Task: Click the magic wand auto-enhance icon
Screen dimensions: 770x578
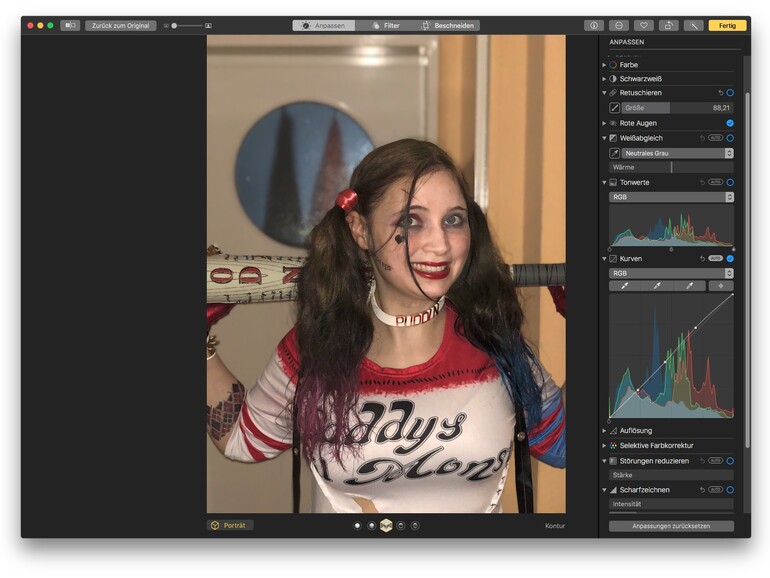Action: click(693, 25)
